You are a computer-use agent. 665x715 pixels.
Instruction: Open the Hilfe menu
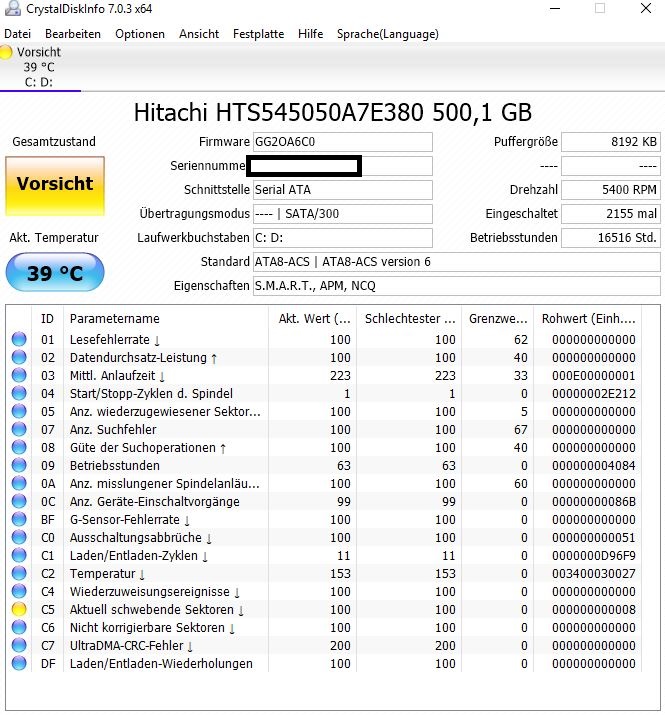pyautogui.click(x=310, y=34)
